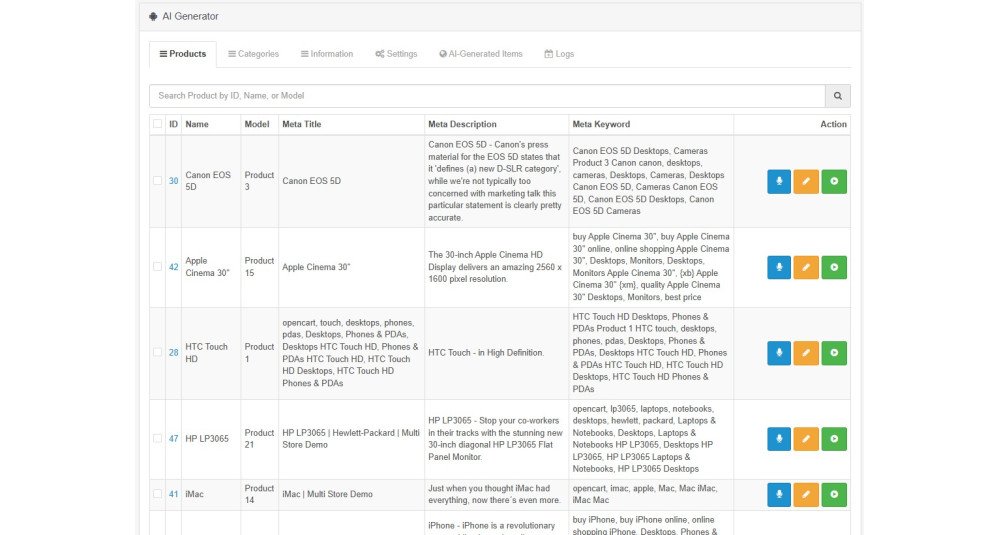The height and width of the screenshot is (535, 1000).
Task: Tick the HTC Touch HD row checkbox
Action: (158, 352)
